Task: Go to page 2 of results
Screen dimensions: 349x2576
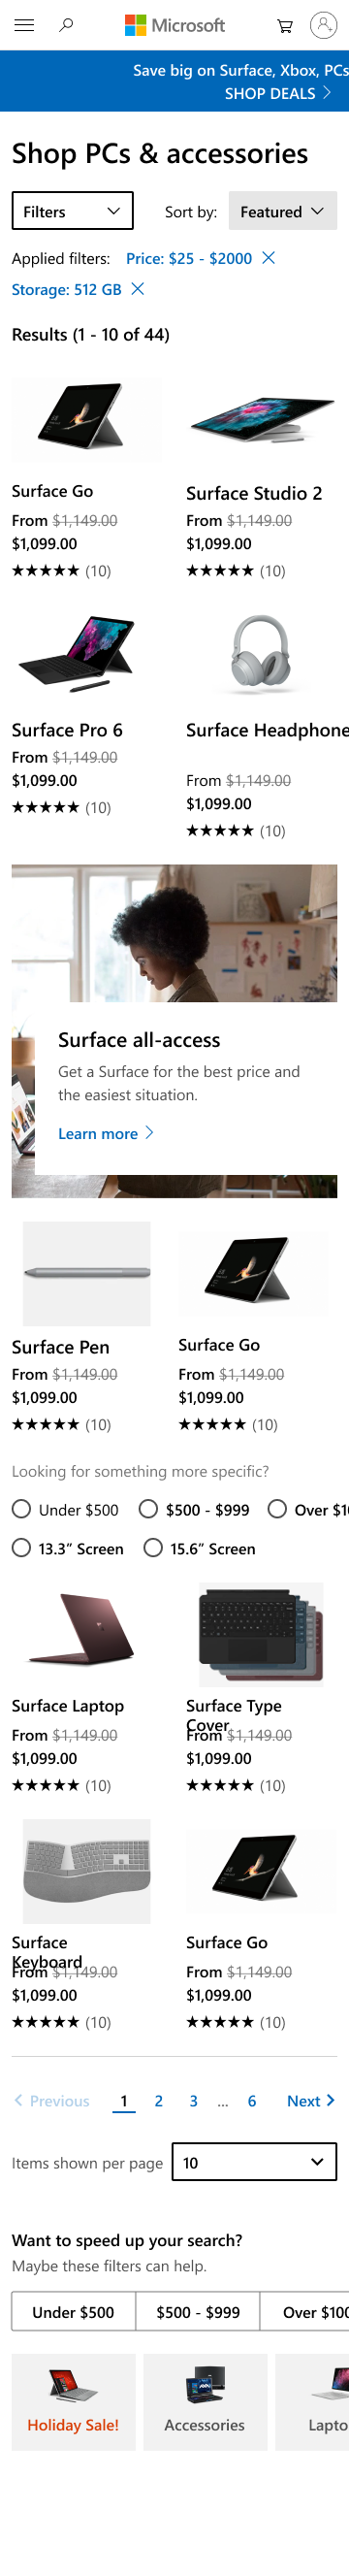Action: [x=158, y=2101]
